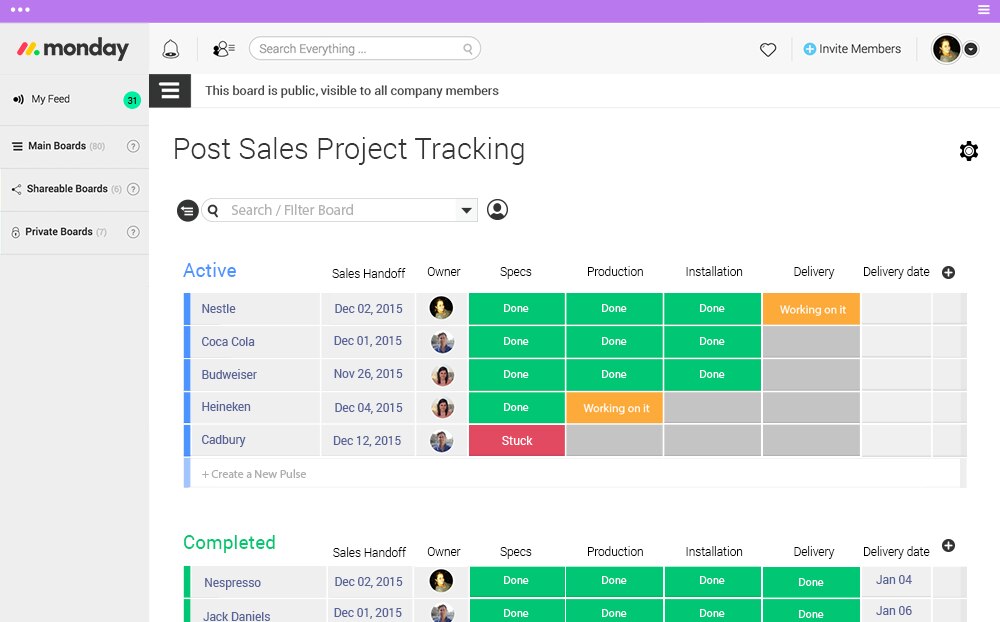Click Nestle sales handoff date Dec 02, 2015
The height and width of the screenshot is (622, 1000).
click(369, 309)
